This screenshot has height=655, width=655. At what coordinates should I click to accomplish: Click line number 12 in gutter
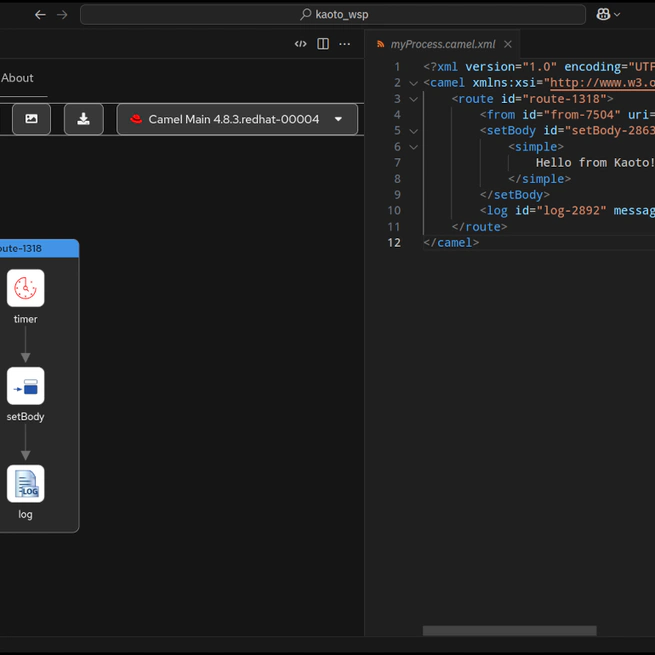pyautogui.click(x=394, y=243)
